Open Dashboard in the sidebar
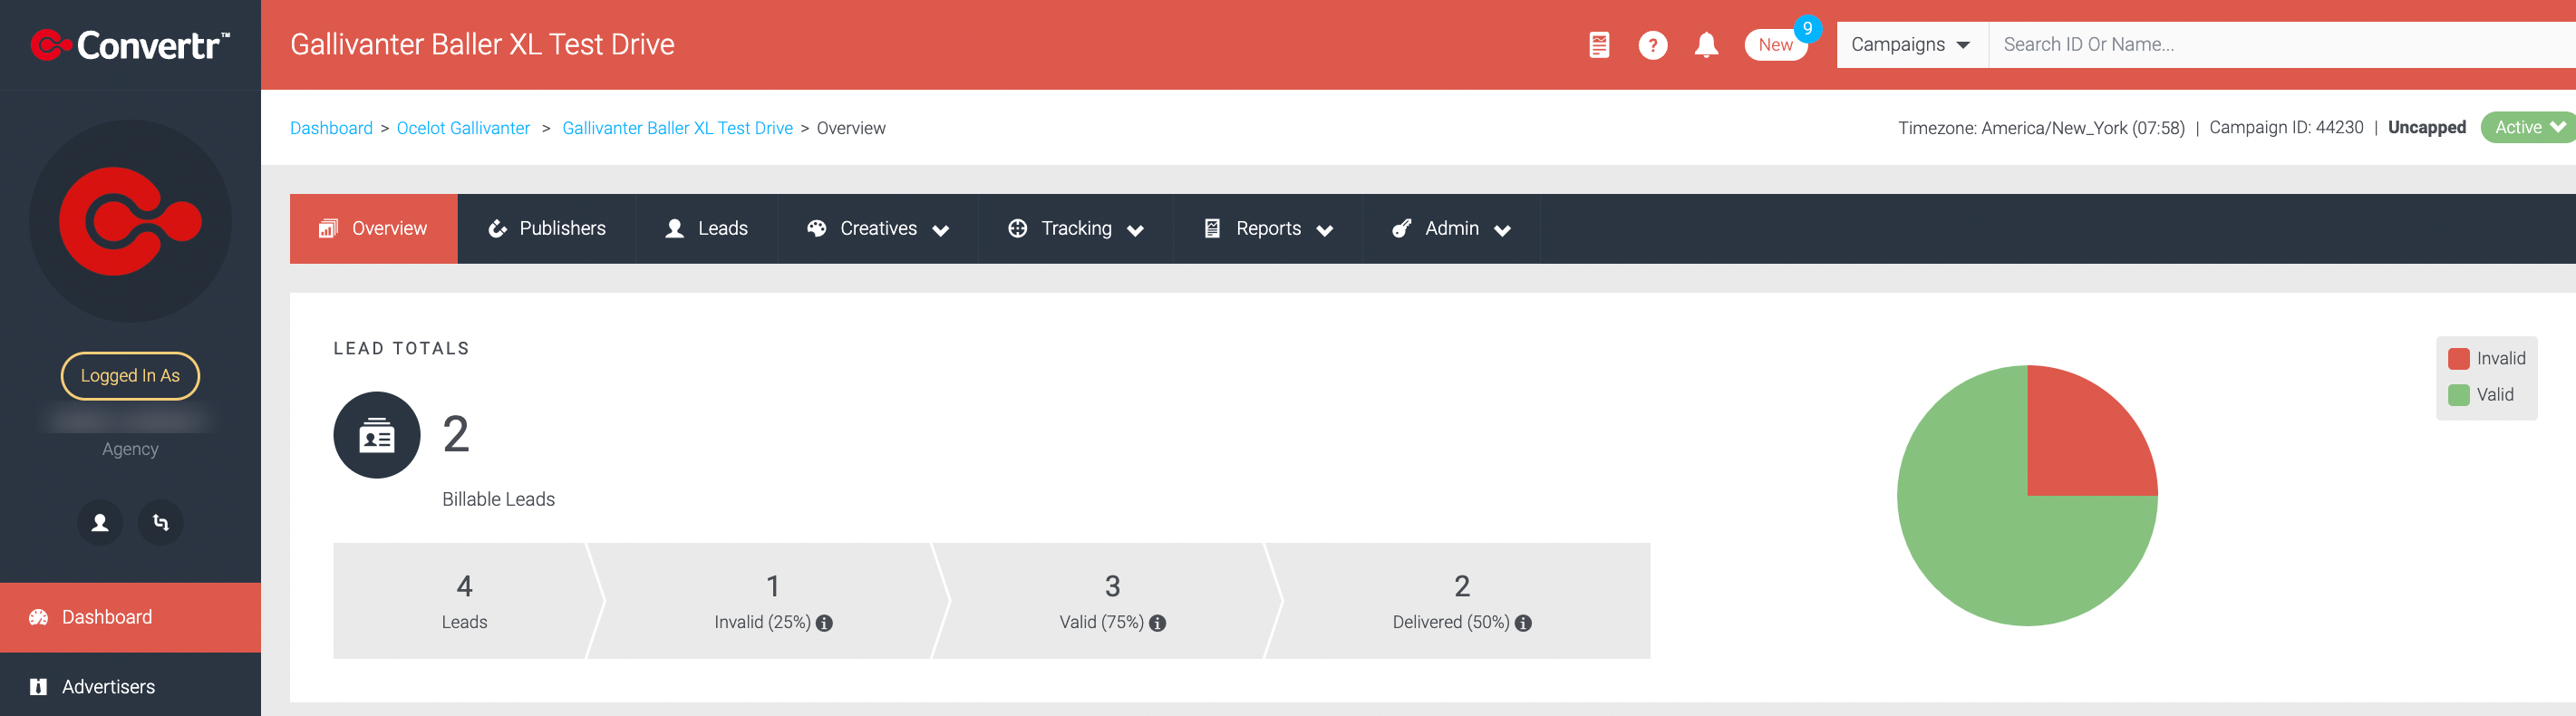 tap(130, 617)
